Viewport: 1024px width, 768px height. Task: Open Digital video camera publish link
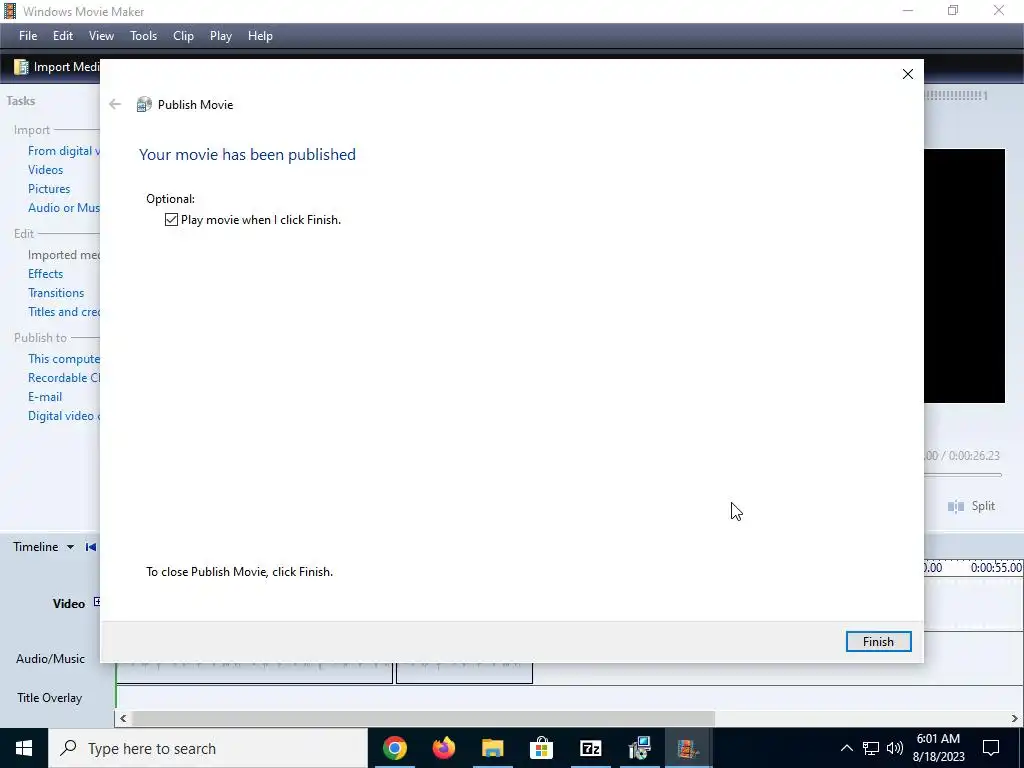tap(63, 415)
